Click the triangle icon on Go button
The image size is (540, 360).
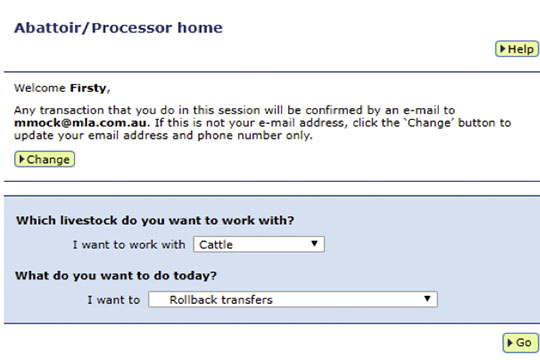[x=510, y=343]
